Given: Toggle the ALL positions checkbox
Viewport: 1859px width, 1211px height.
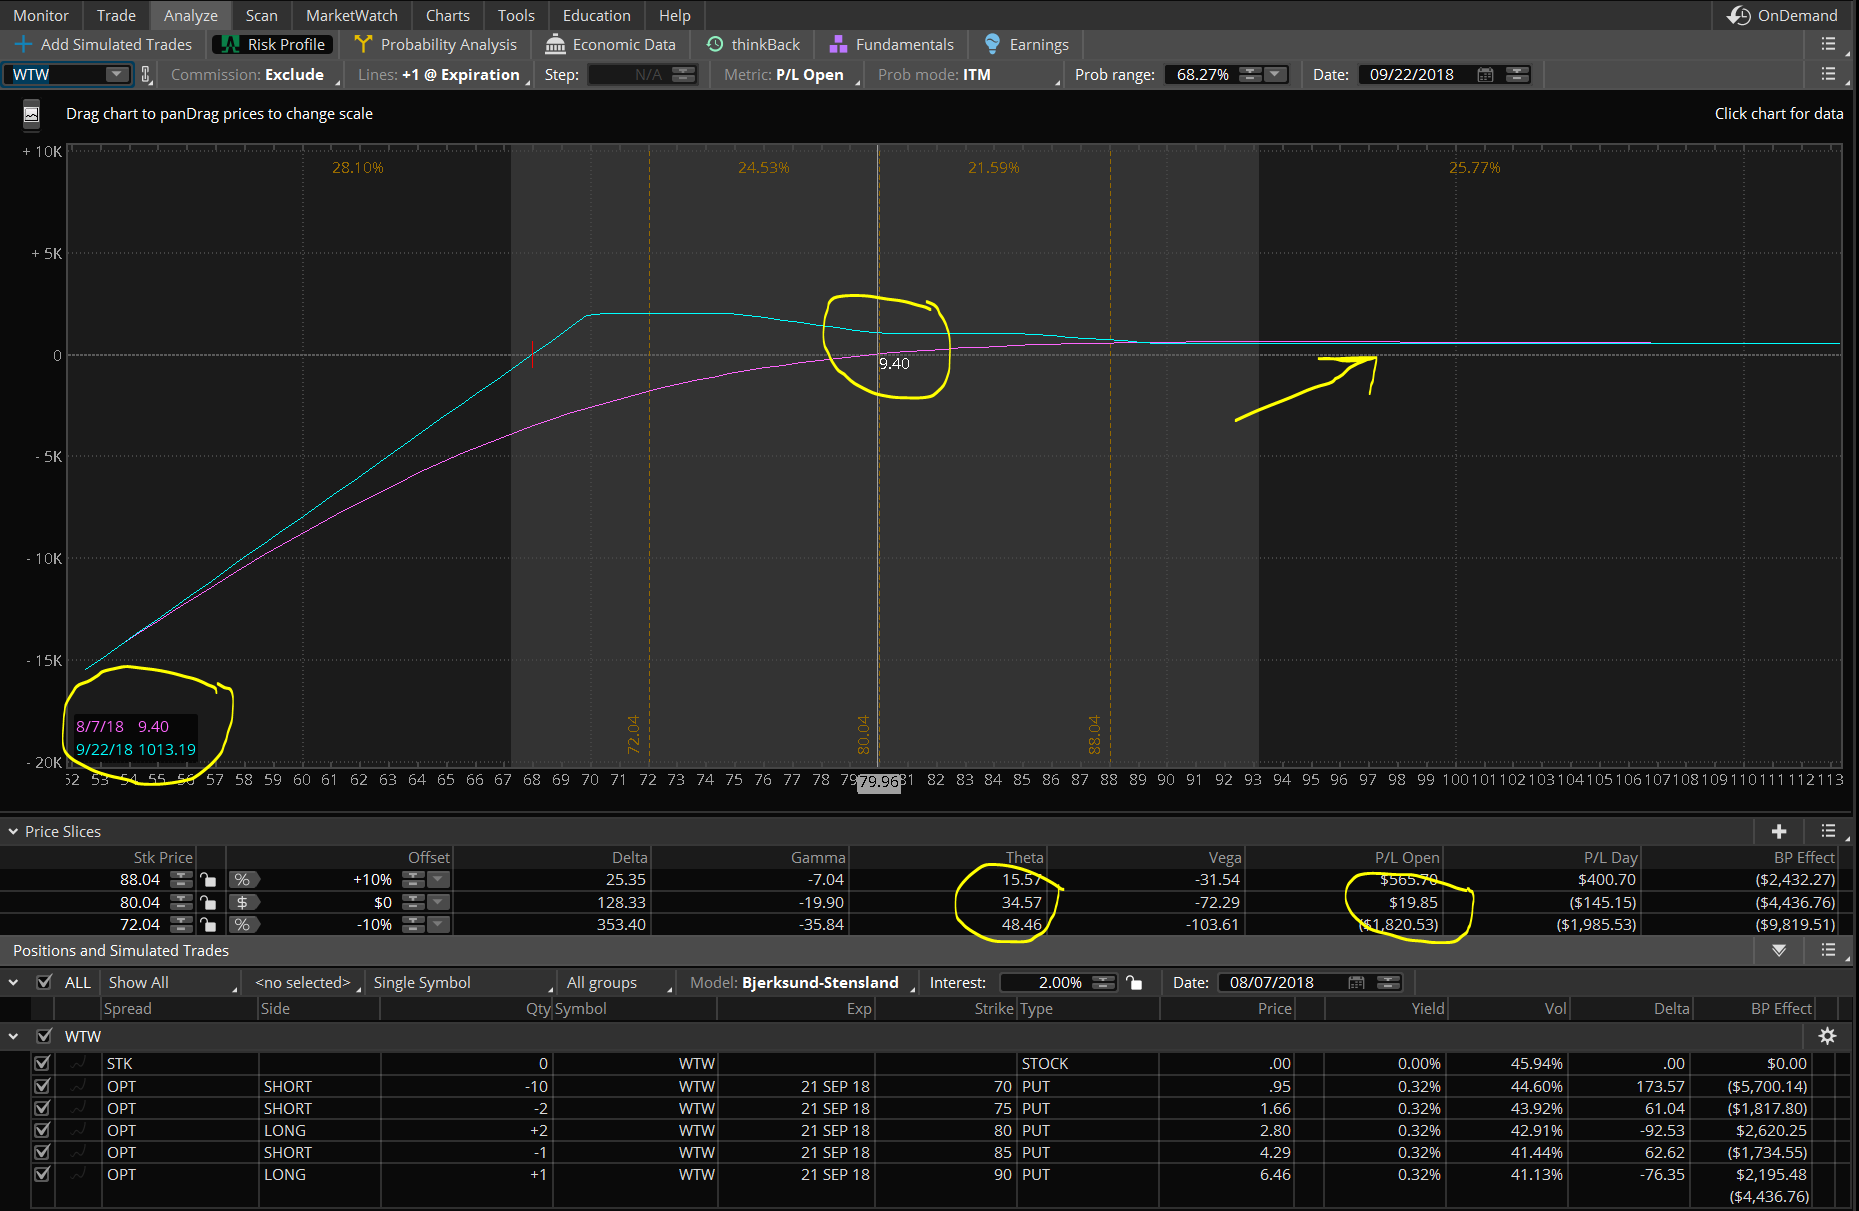Looking at the screenshot, I should 44,982.
